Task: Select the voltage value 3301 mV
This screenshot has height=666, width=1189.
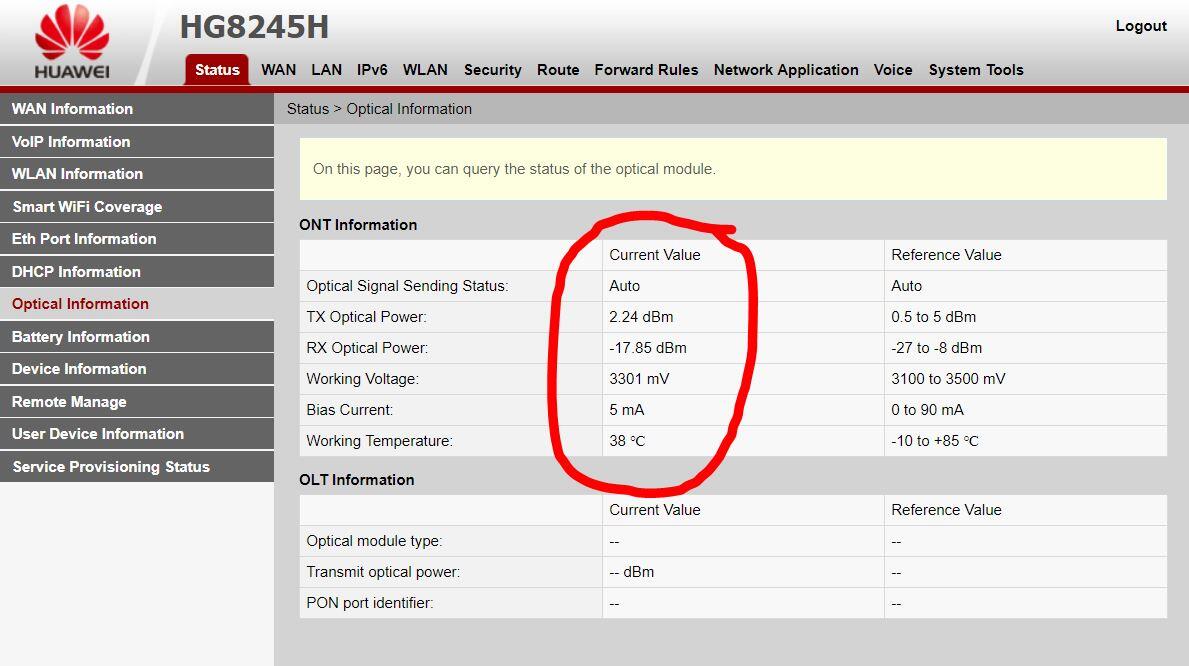Action: click(639, 379)
